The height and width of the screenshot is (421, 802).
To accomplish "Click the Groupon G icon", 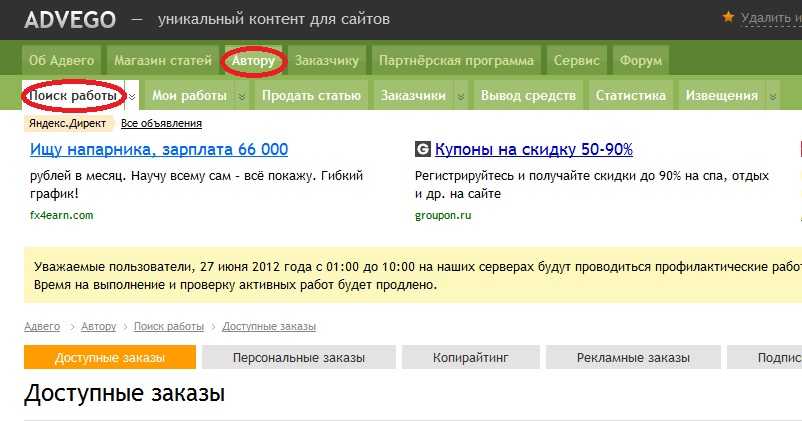I will pos(422,149).
